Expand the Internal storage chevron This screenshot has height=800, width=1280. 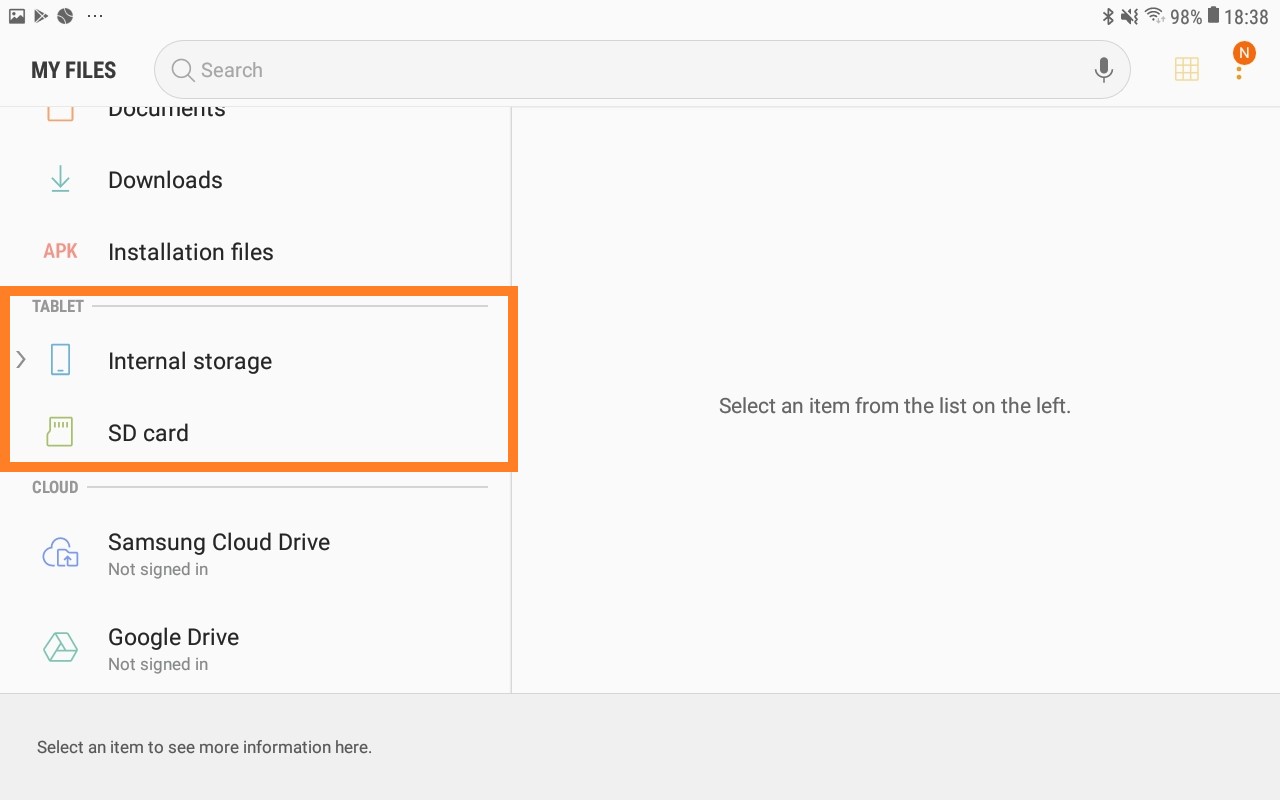tap(21, 360)
